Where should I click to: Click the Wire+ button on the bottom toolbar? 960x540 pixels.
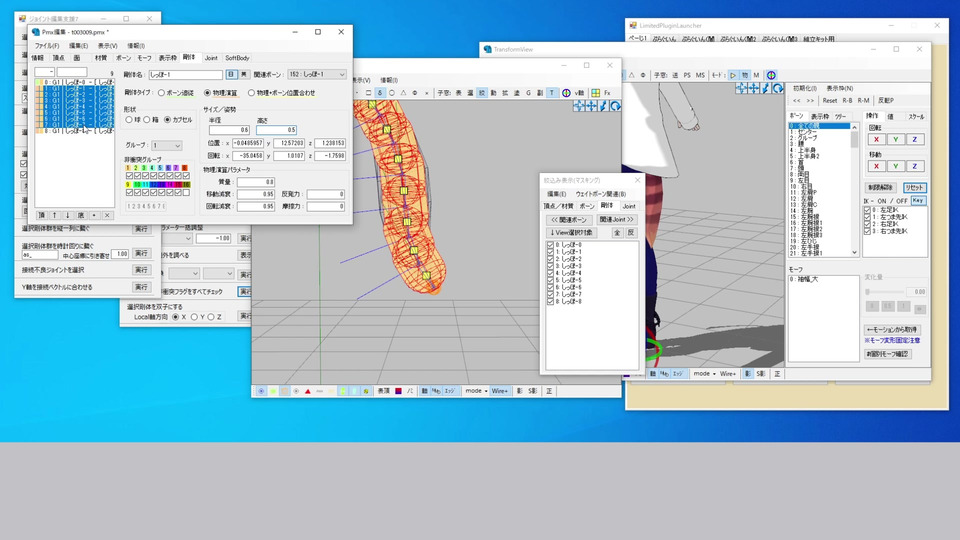point(499,390)
